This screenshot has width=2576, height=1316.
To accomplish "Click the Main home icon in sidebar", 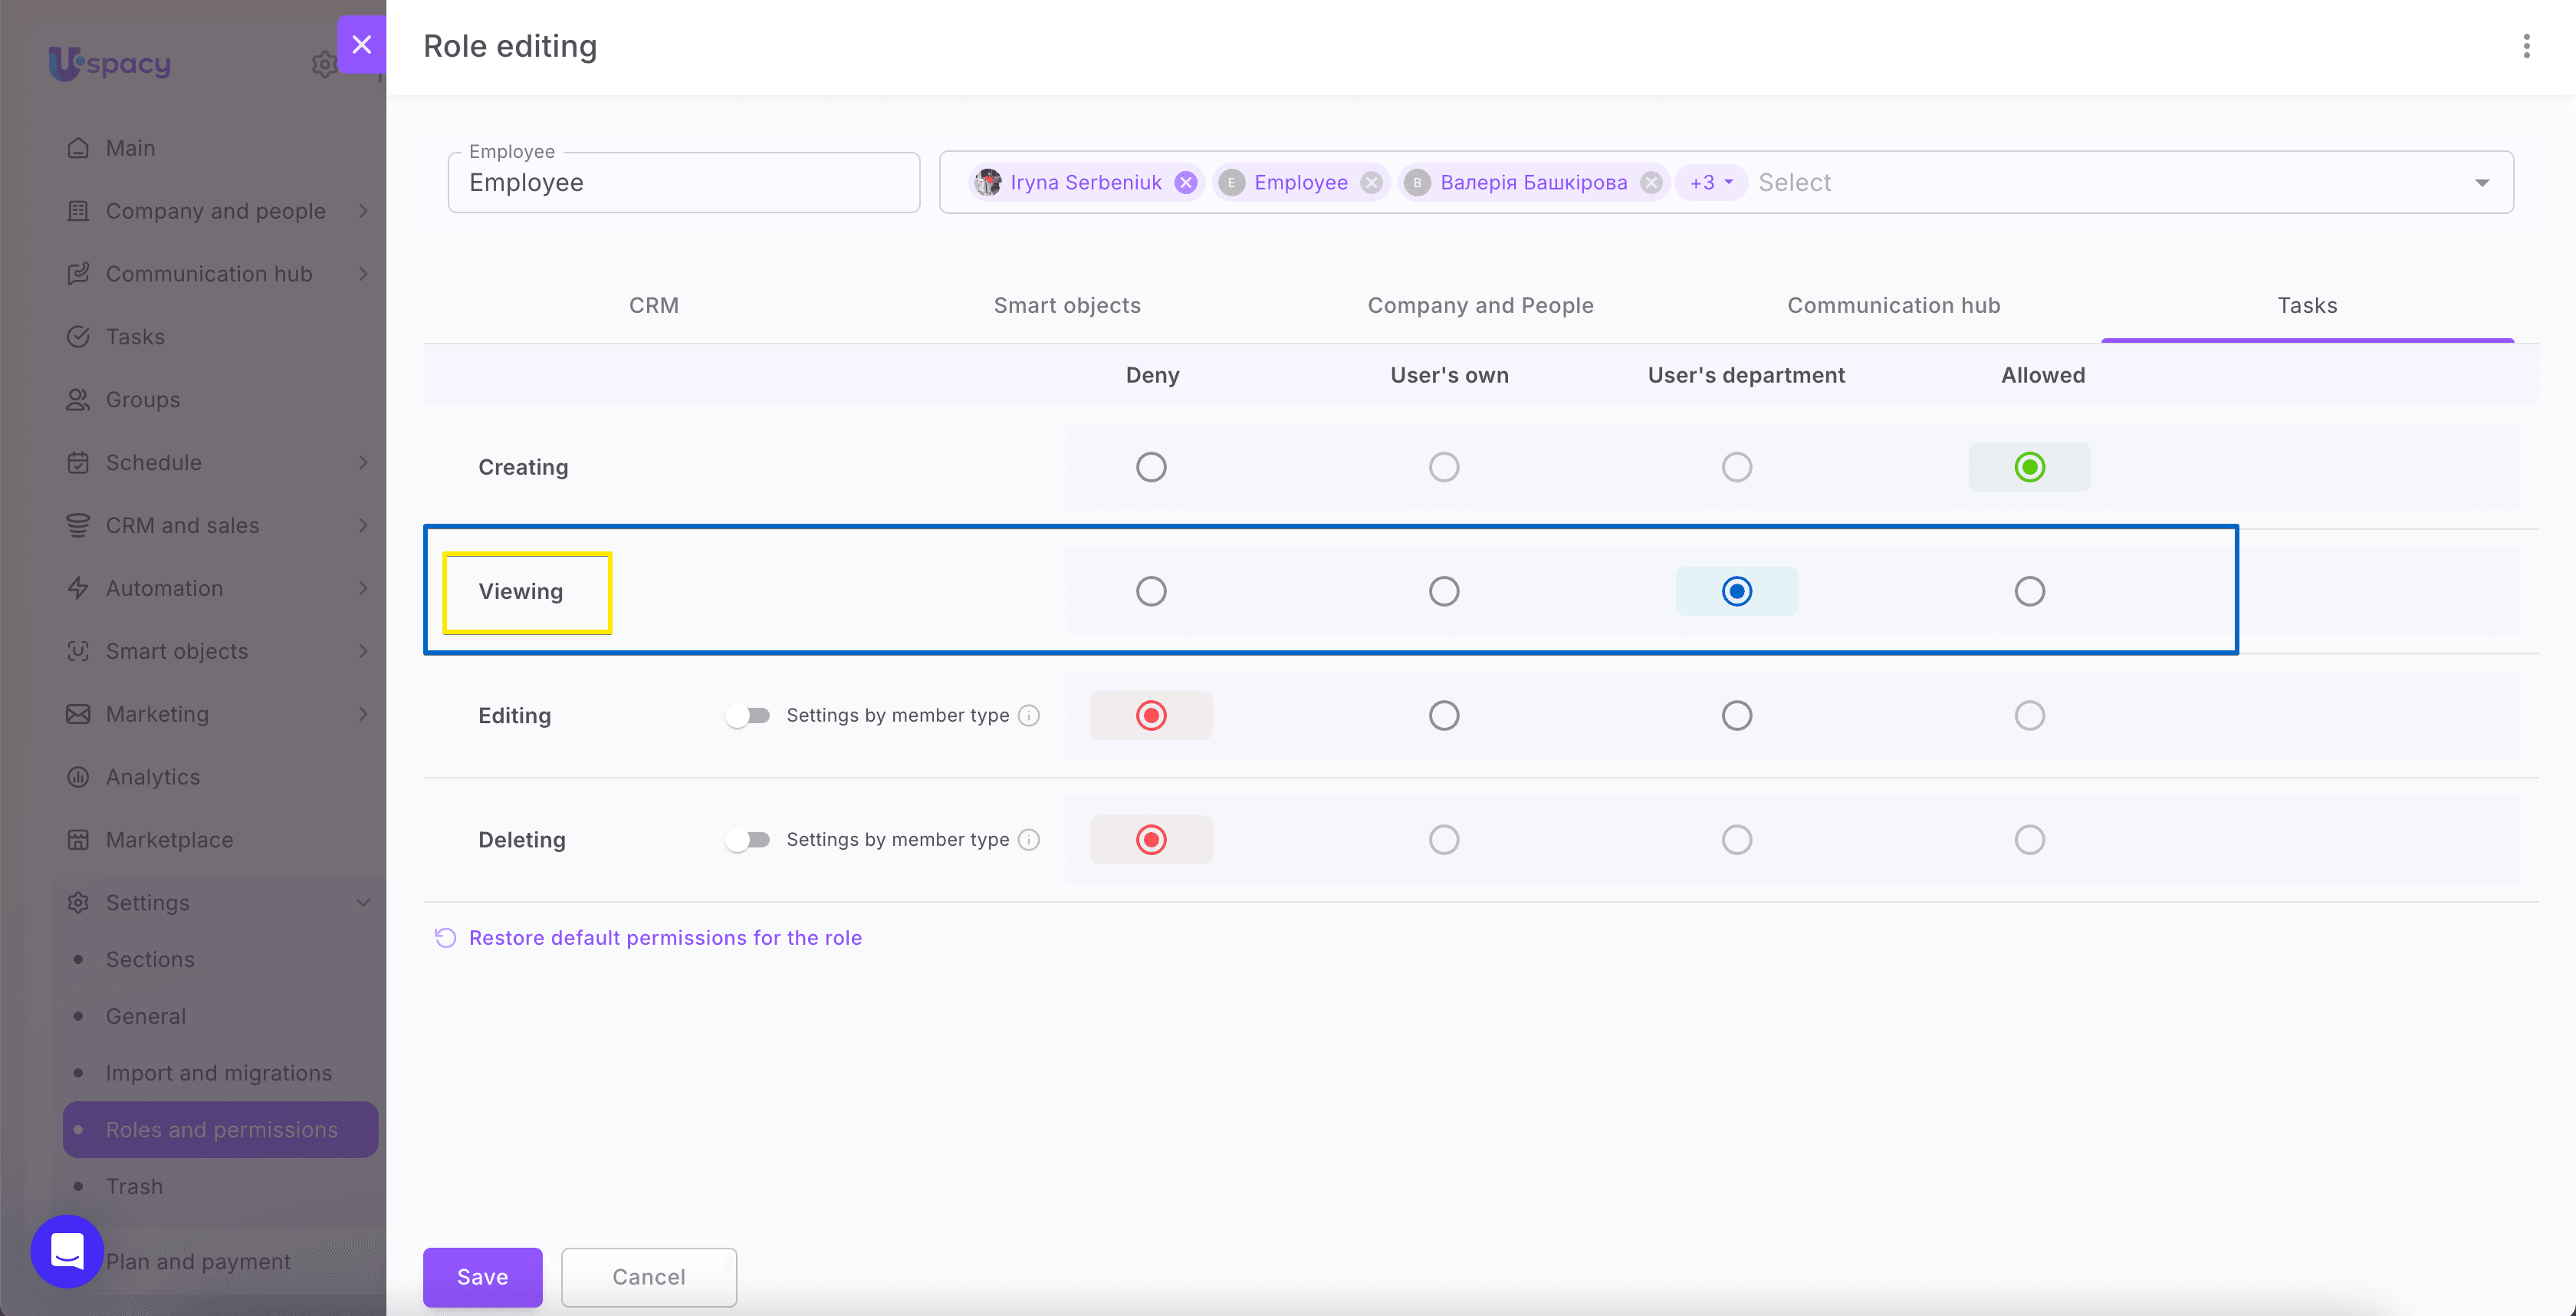I will tap(78, 148).
